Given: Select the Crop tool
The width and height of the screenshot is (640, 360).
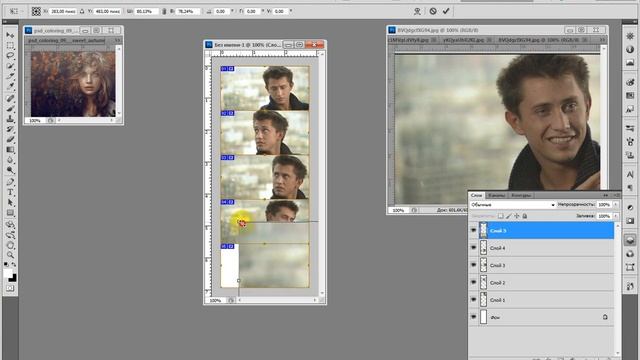Looking at the screenshot, I should click(x=10, y=76).
